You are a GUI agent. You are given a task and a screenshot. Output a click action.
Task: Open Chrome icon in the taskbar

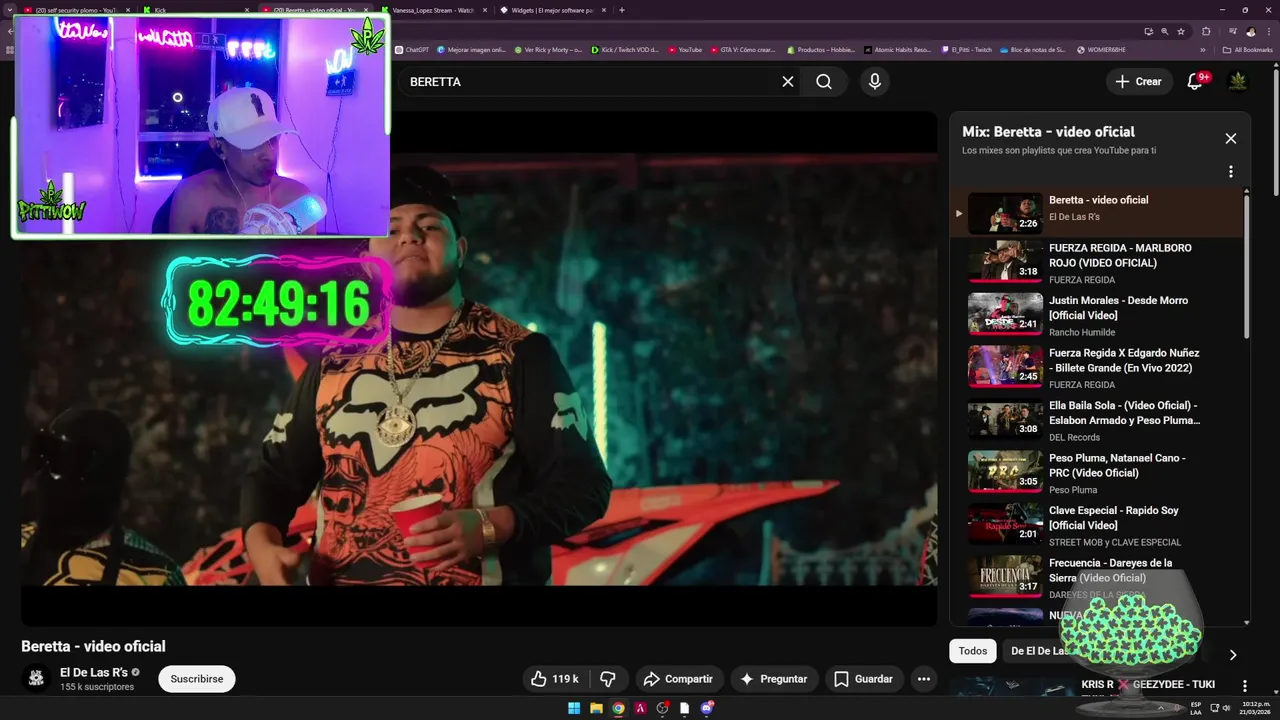618,708
